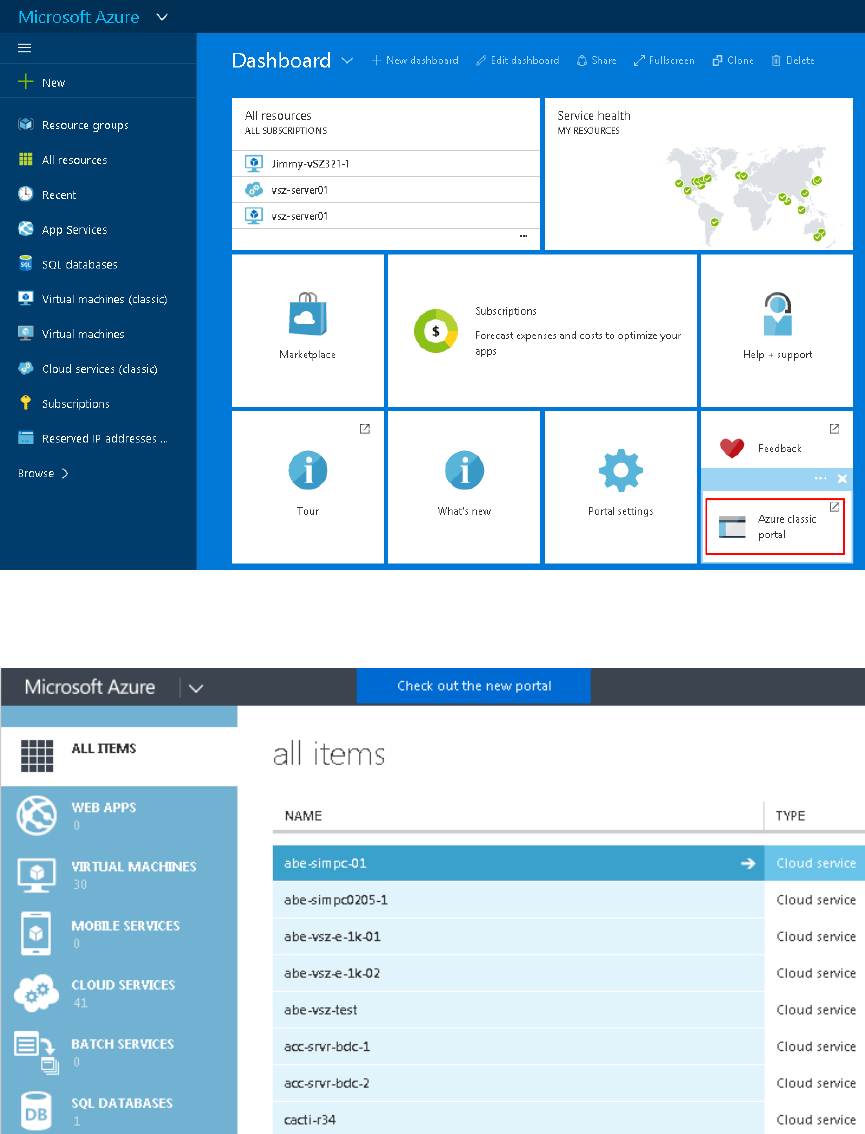Screen dimensions: 865x1134
Task: Select abe-vsz-test row
Action: coord(568,1010)
